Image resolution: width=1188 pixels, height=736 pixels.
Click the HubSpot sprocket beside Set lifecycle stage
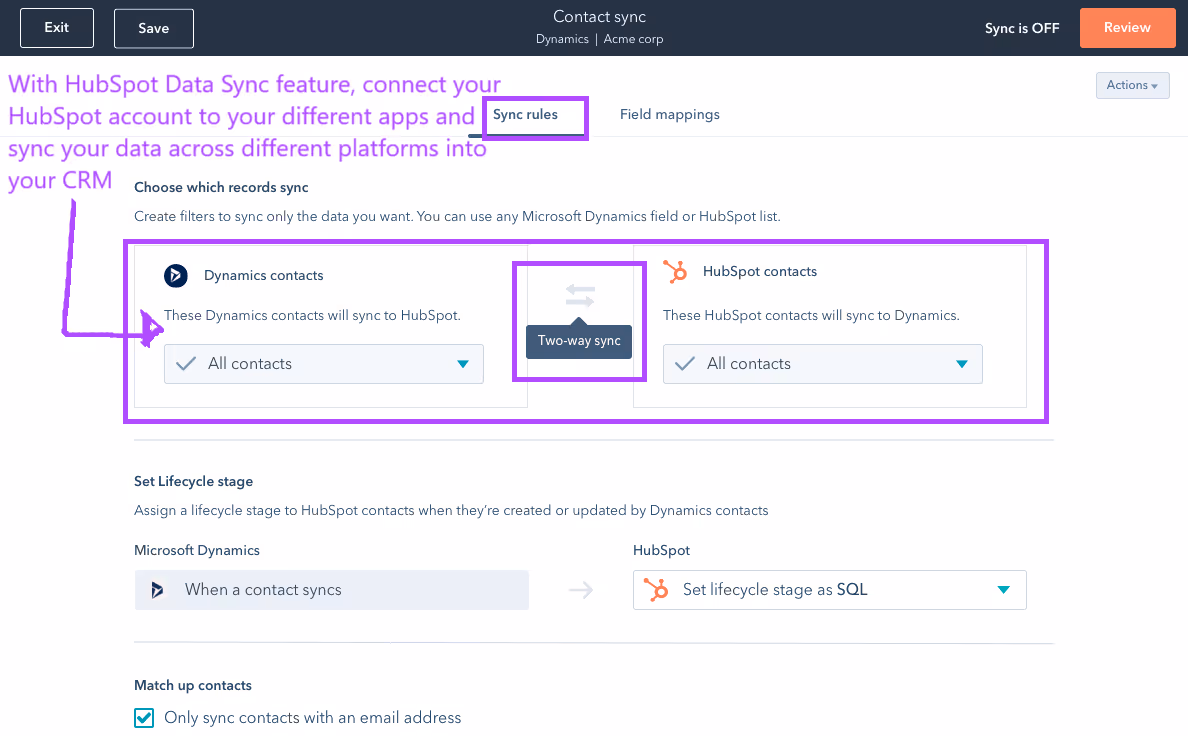coord(655,590)
